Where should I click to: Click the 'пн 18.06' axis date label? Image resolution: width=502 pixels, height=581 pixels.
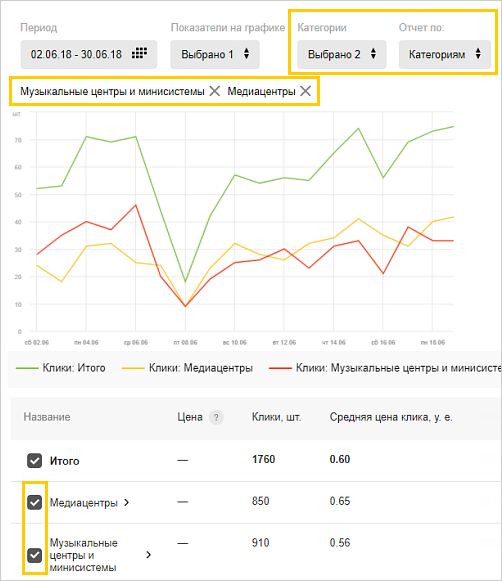(433, 343)
